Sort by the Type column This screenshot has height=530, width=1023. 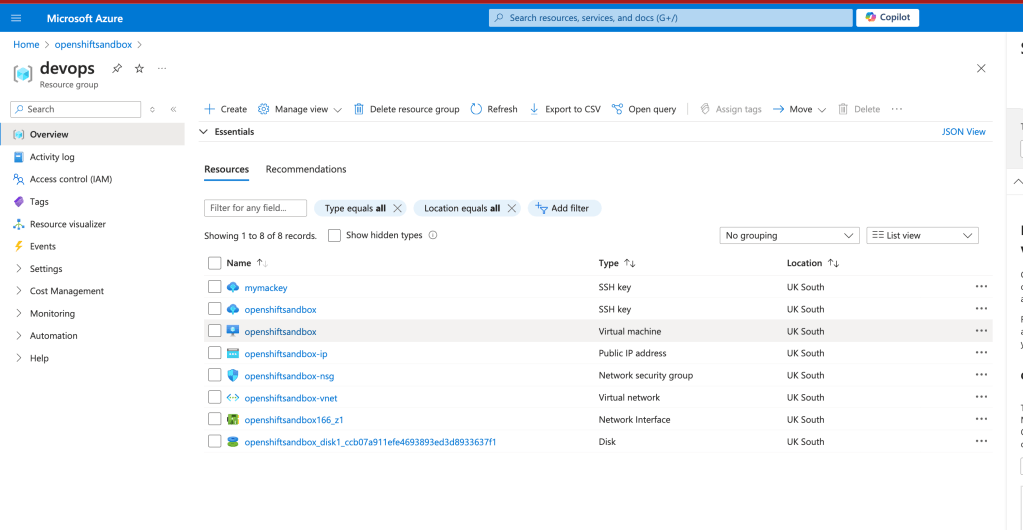click(x=617, y=263)
